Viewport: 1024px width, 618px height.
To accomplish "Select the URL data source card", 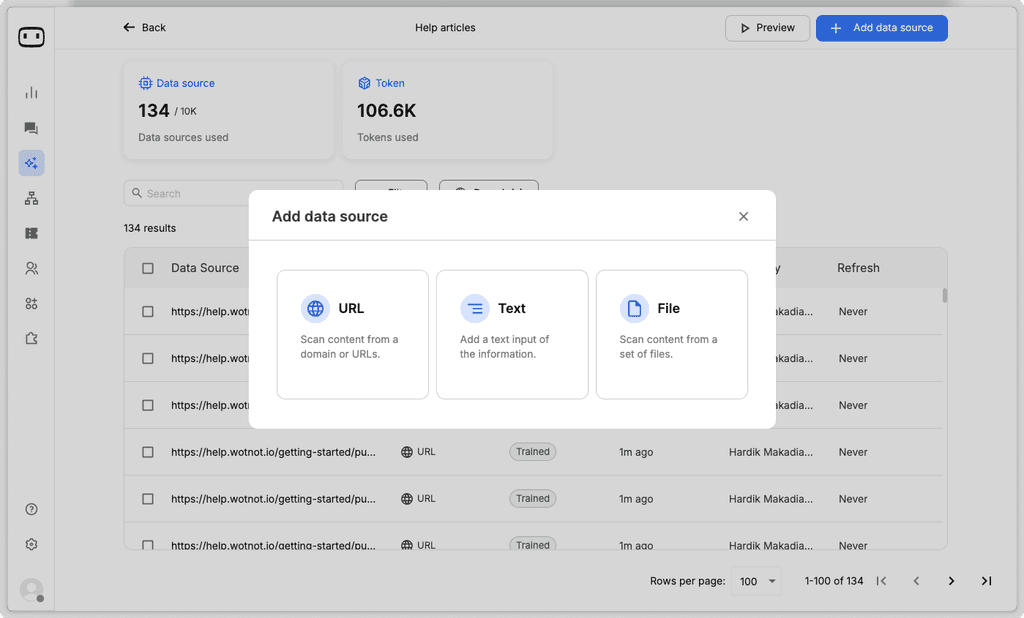I will 352,334.
